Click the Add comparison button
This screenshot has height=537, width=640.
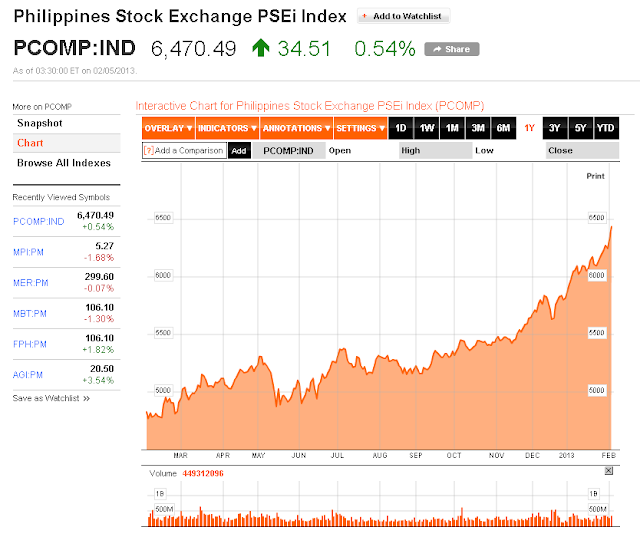point(239,151)
